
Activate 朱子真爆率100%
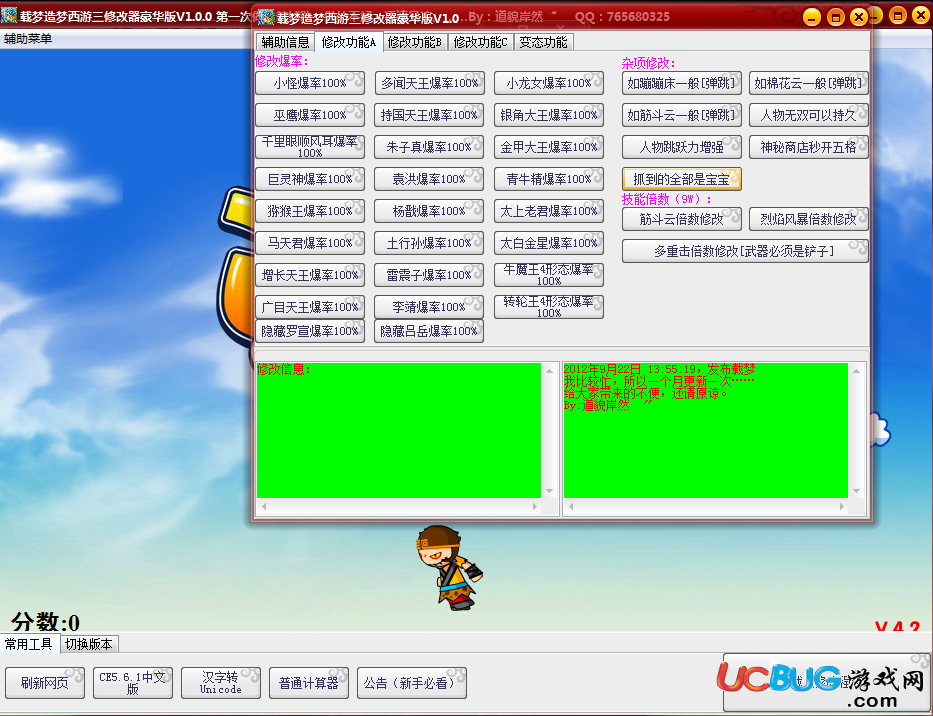[429, 147]
